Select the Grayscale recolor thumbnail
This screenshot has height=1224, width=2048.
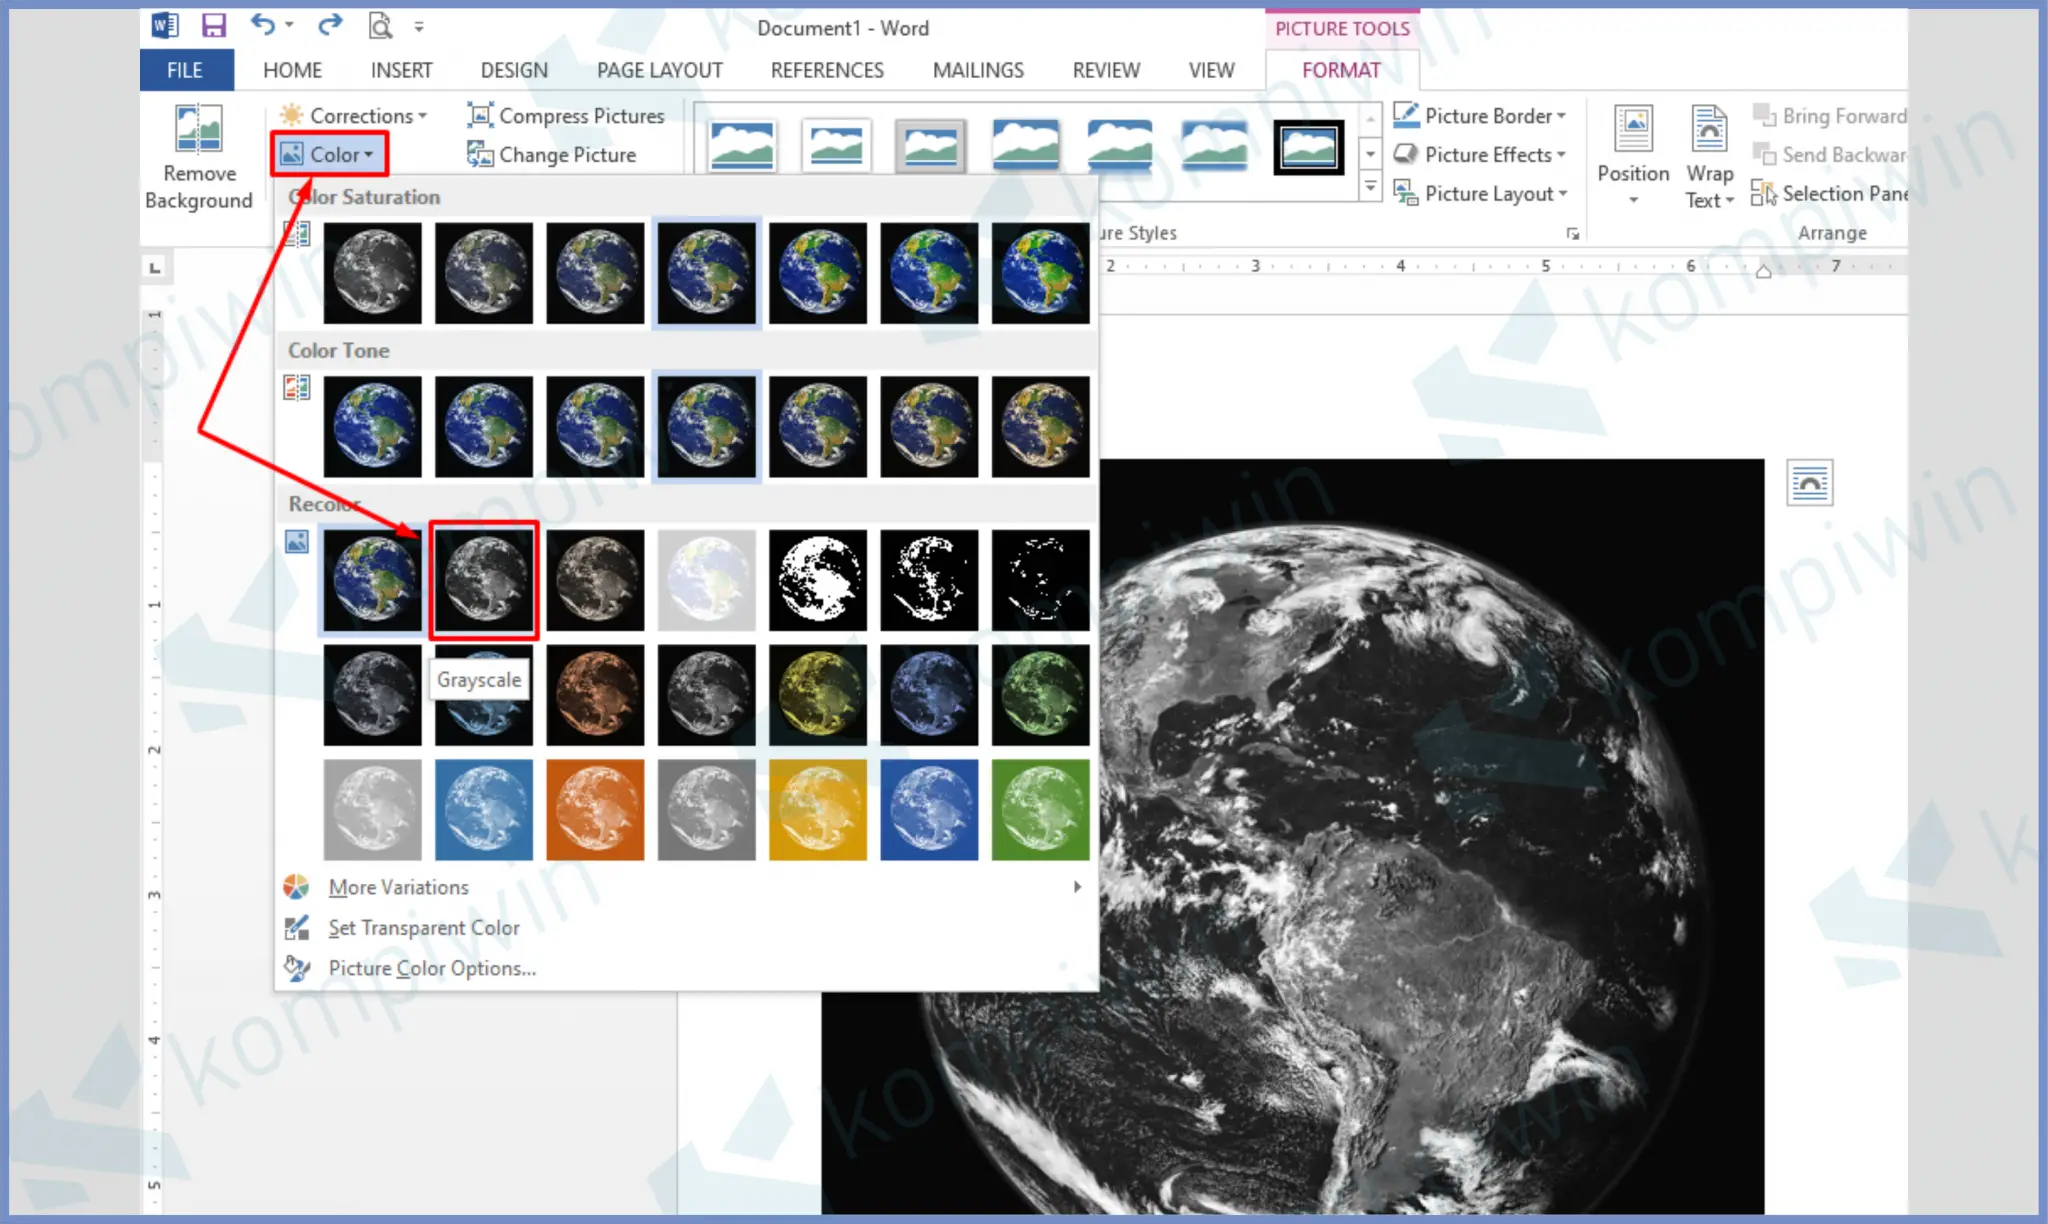(484, 580)
